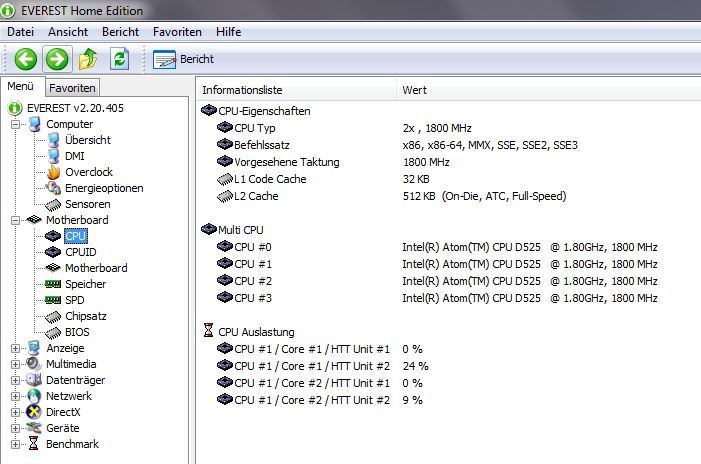Click the Bericht report icon in toolbar
Image resolution: width=701 pixels, height=464 pixels.
(x=164, y=59)
